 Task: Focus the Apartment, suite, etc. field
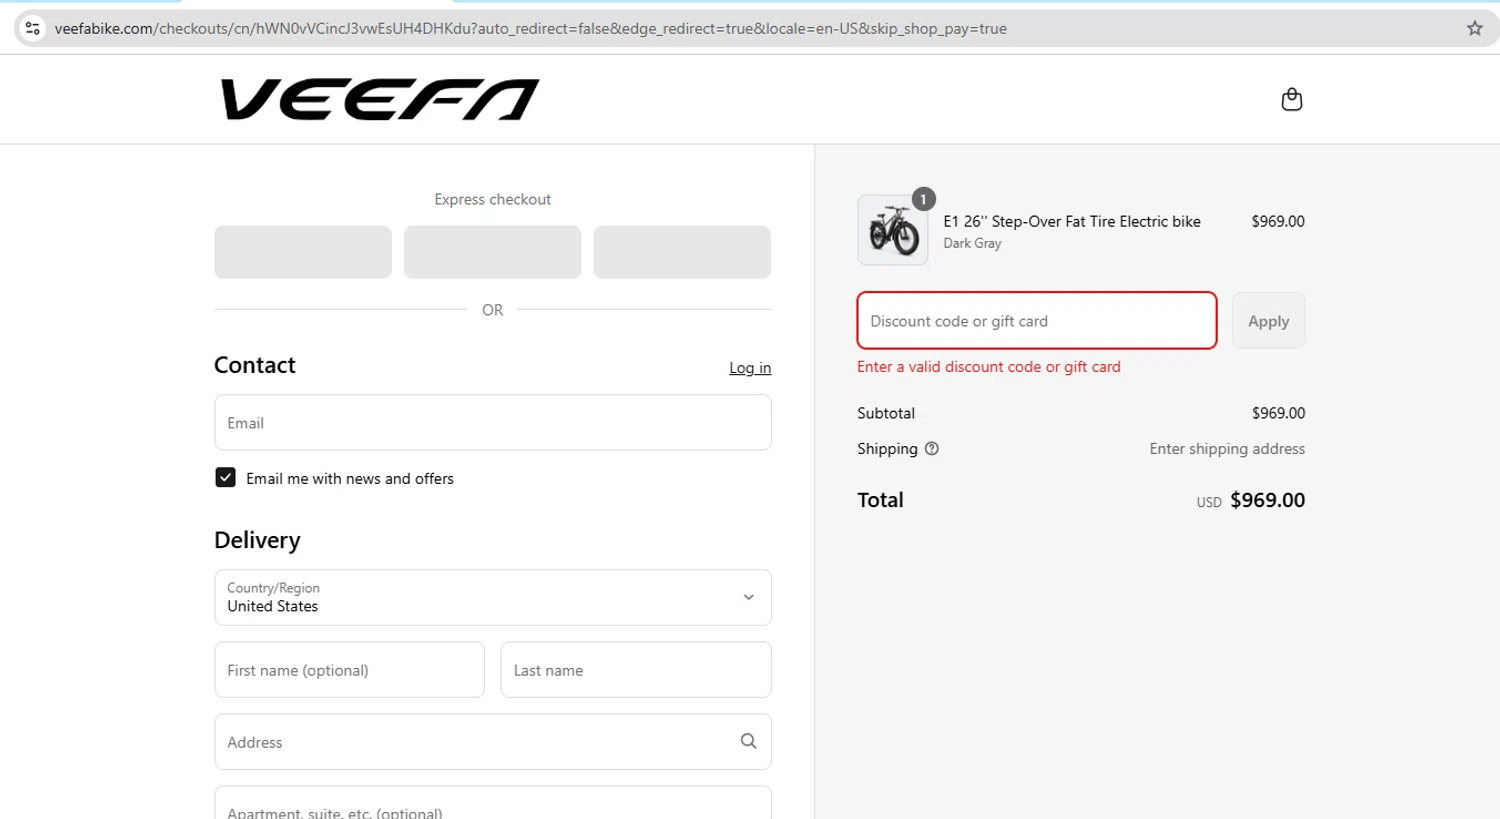pos(493,804)
